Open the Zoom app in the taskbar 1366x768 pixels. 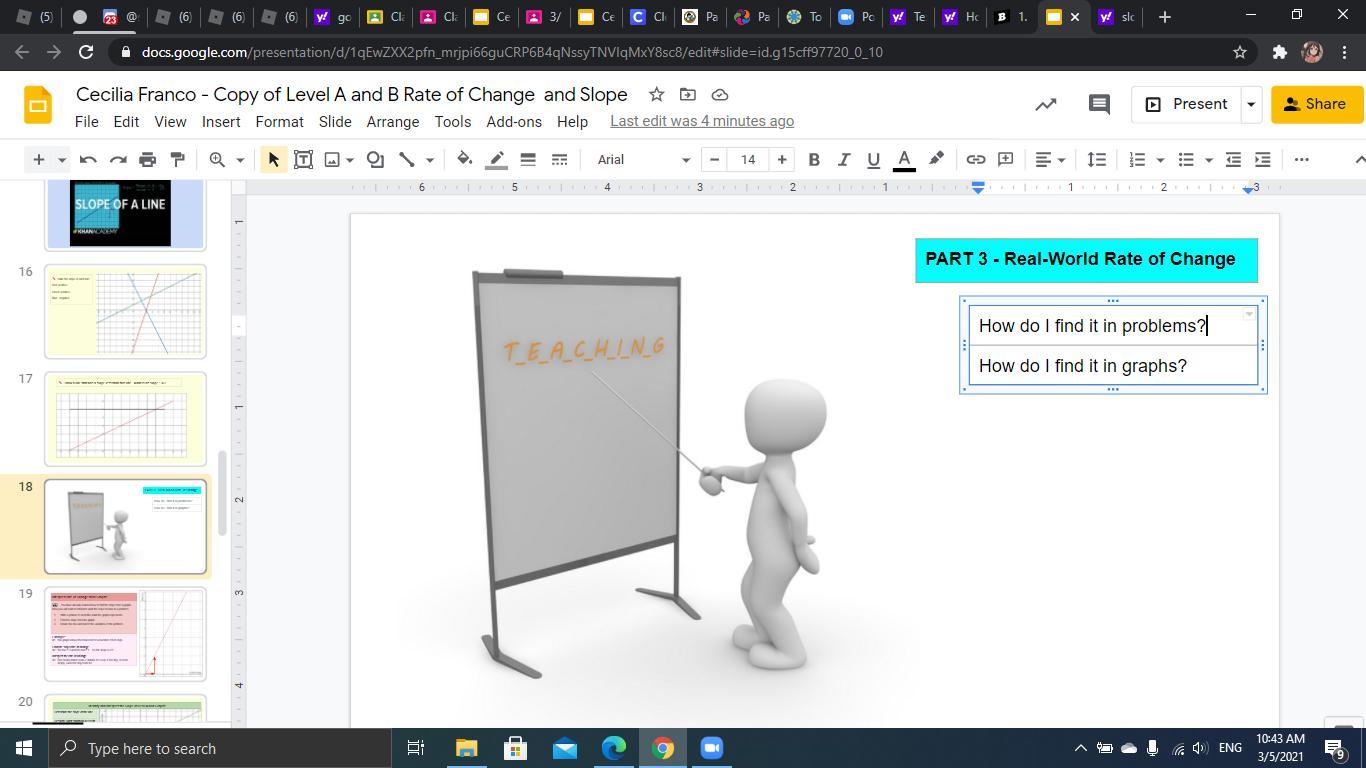[711, 748]
